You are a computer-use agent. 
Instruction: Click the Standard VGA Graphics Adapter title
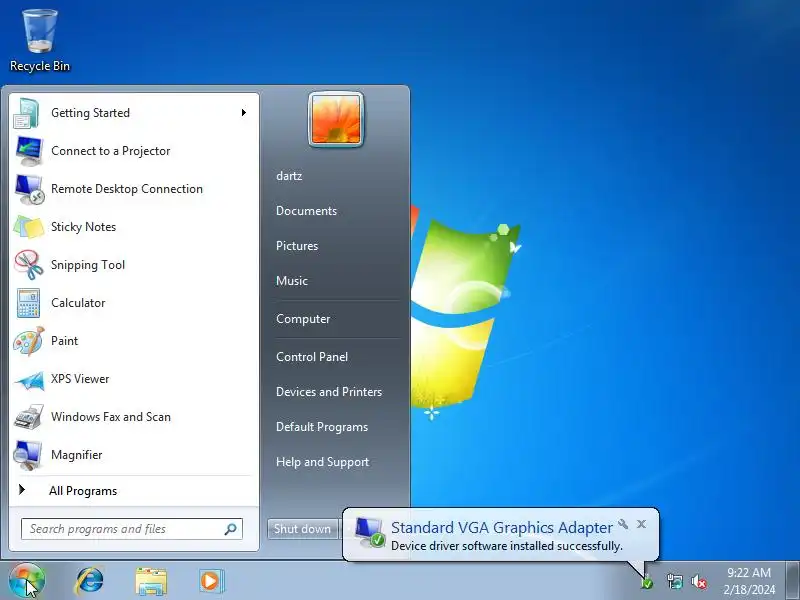pyautogui.click(x=502, y=528)
